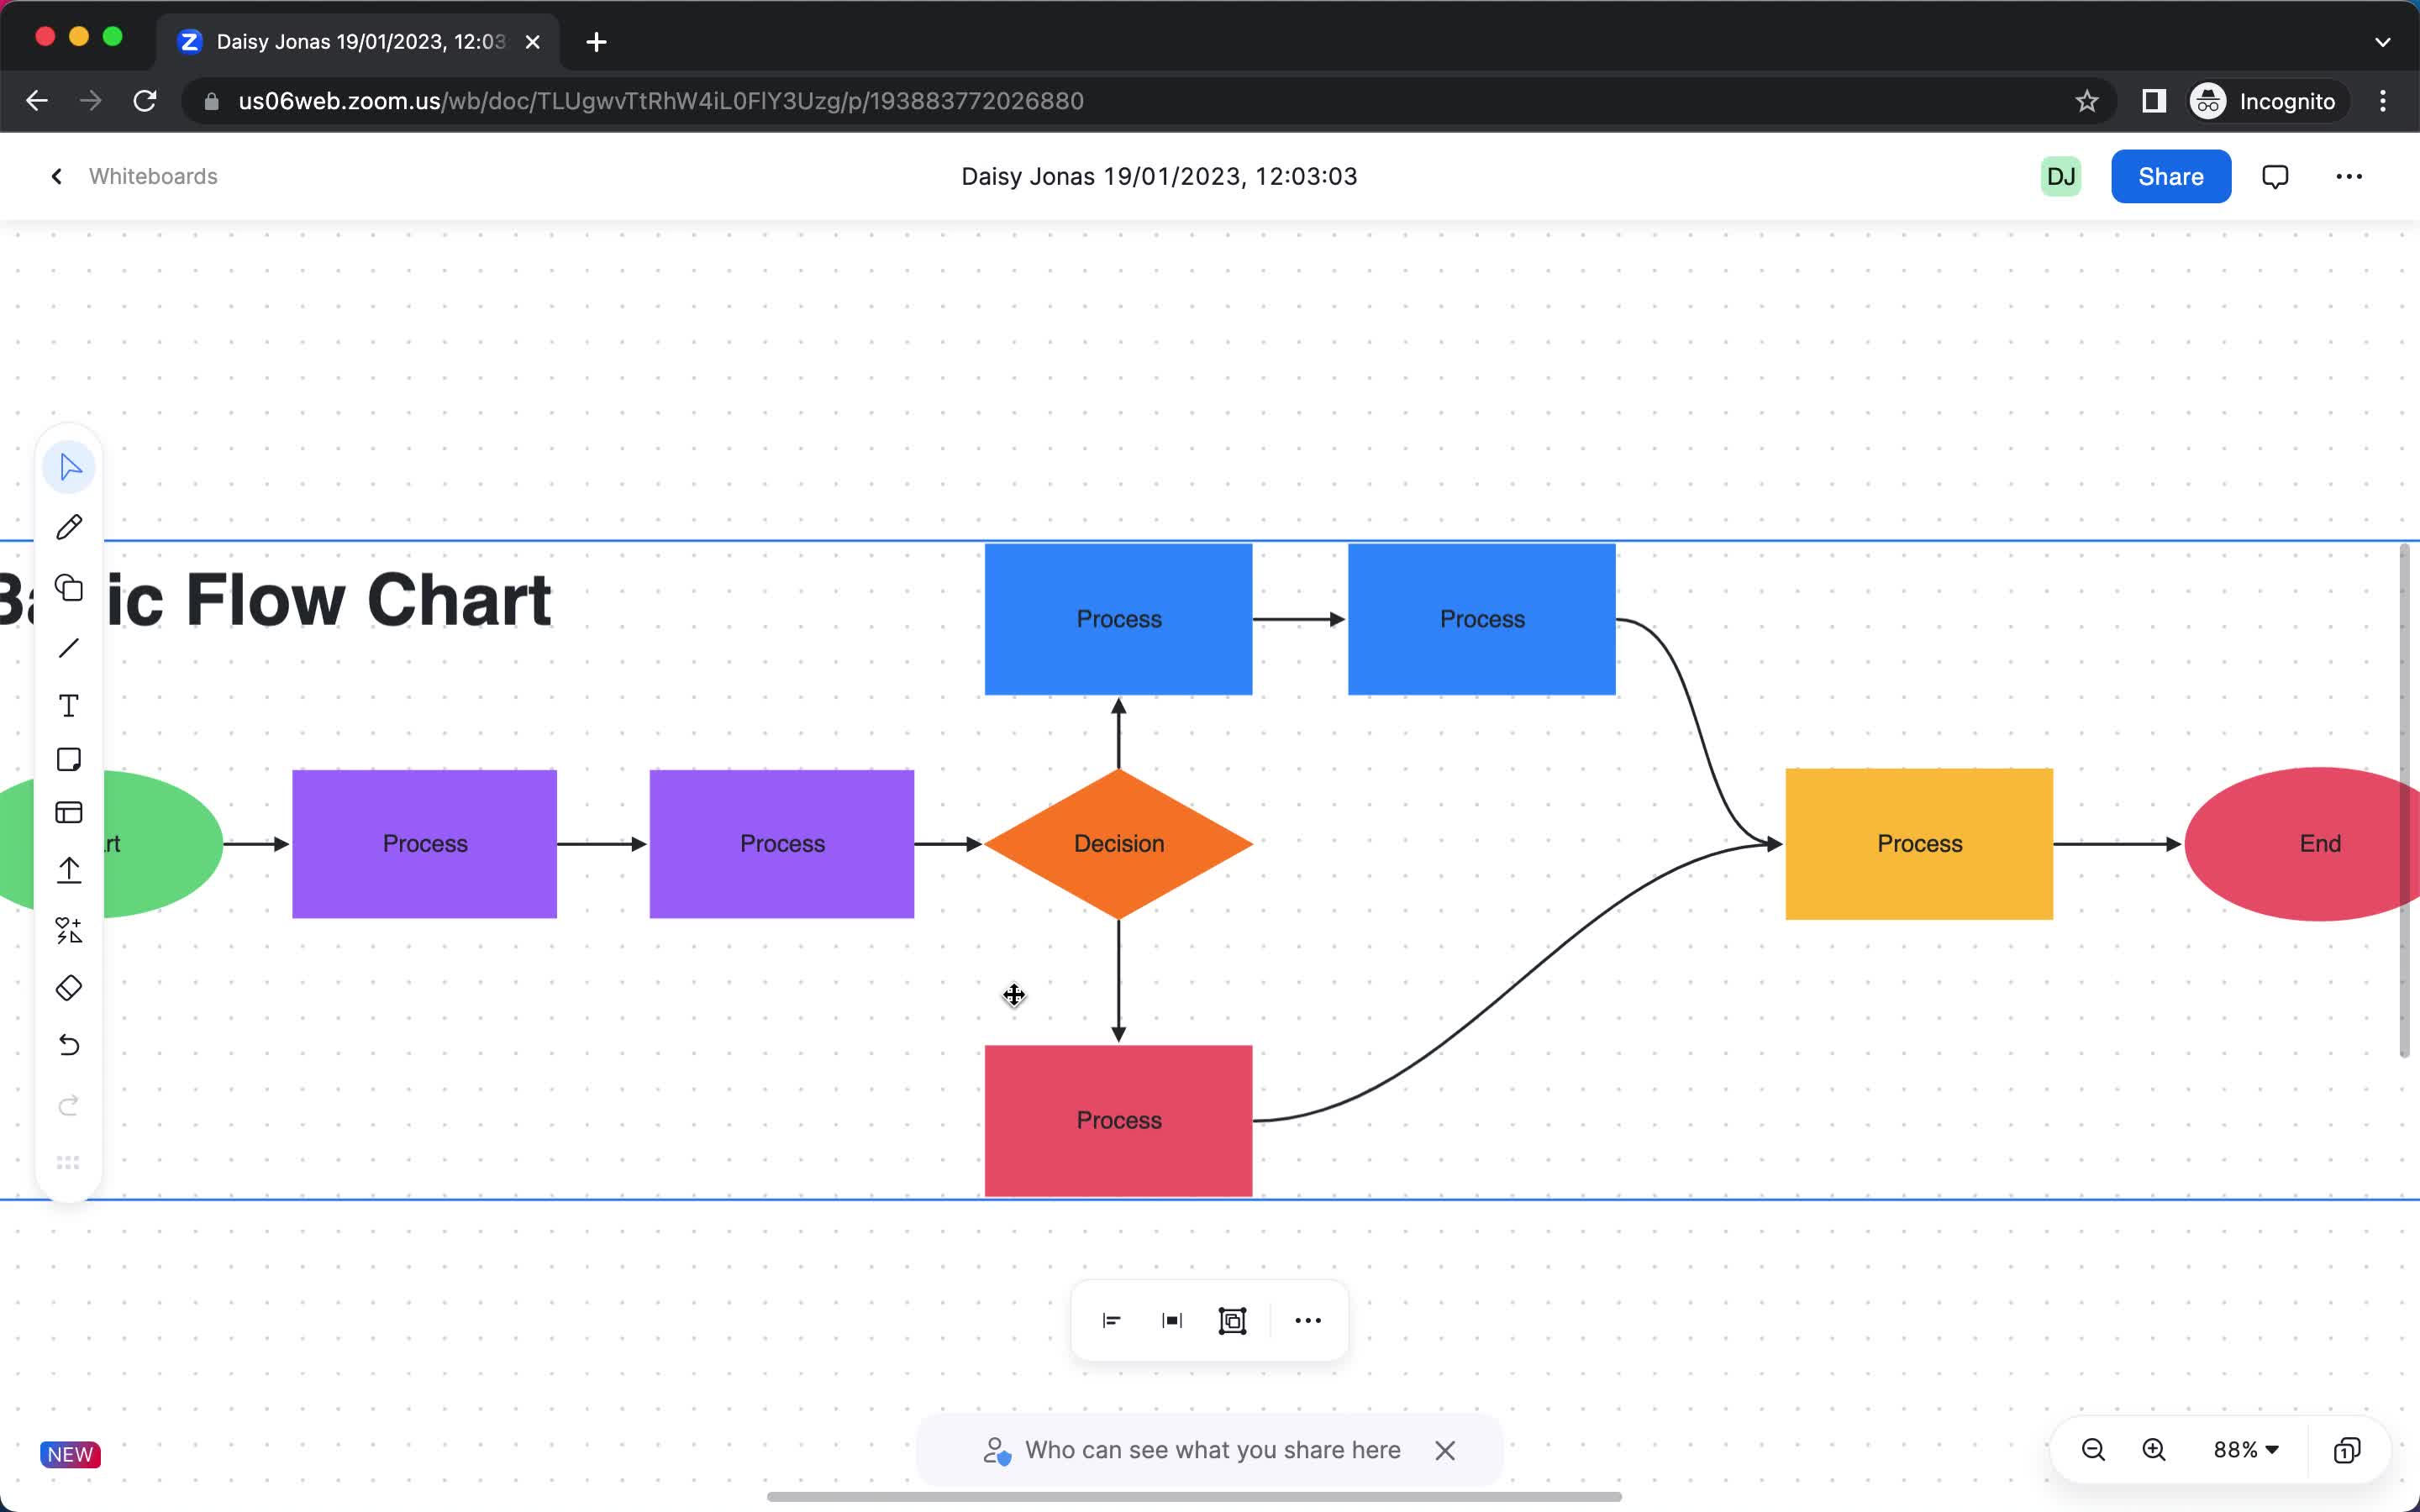Click the Flow Chart title text
Image resolution: width=2420 pixels, height=1512 pixels.
[276, 600]
